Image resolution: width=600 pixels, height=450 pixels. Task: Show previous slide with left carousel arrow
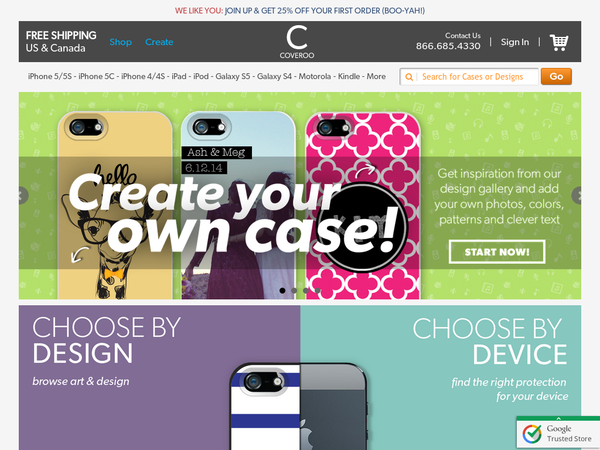click(22, 195)
